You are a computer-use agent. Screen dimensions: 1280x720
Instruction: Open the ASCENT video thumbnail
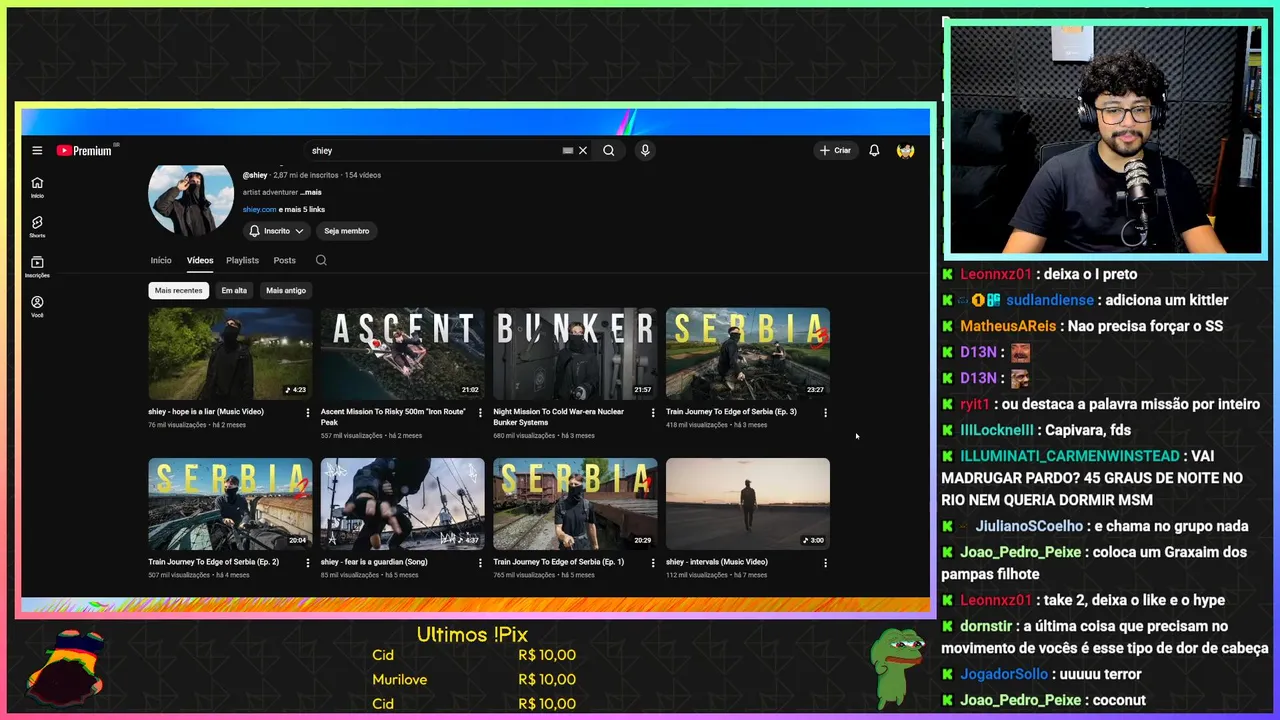(403, 354)
